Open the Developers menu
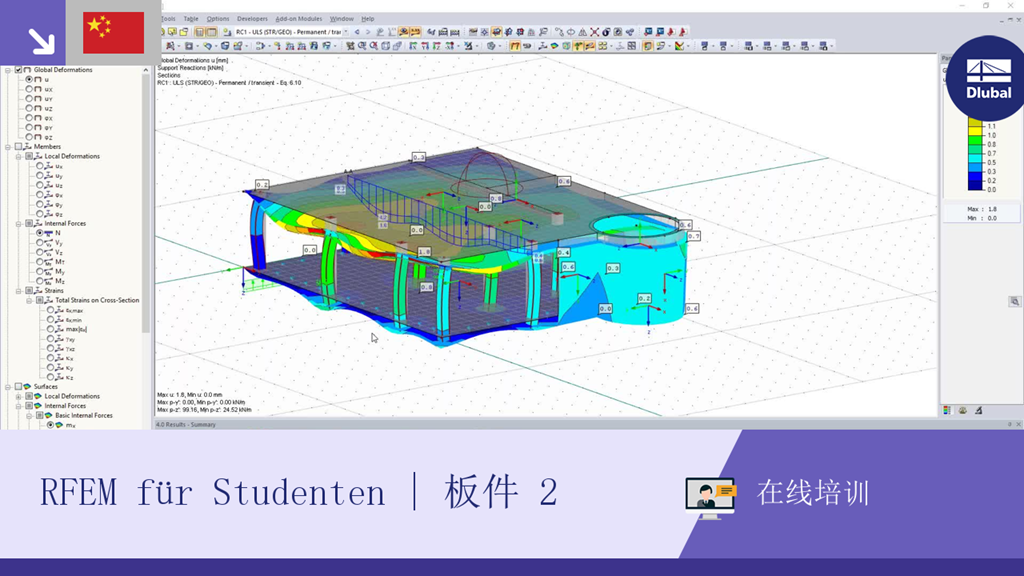1024x576 pixels. pos(252,19)
